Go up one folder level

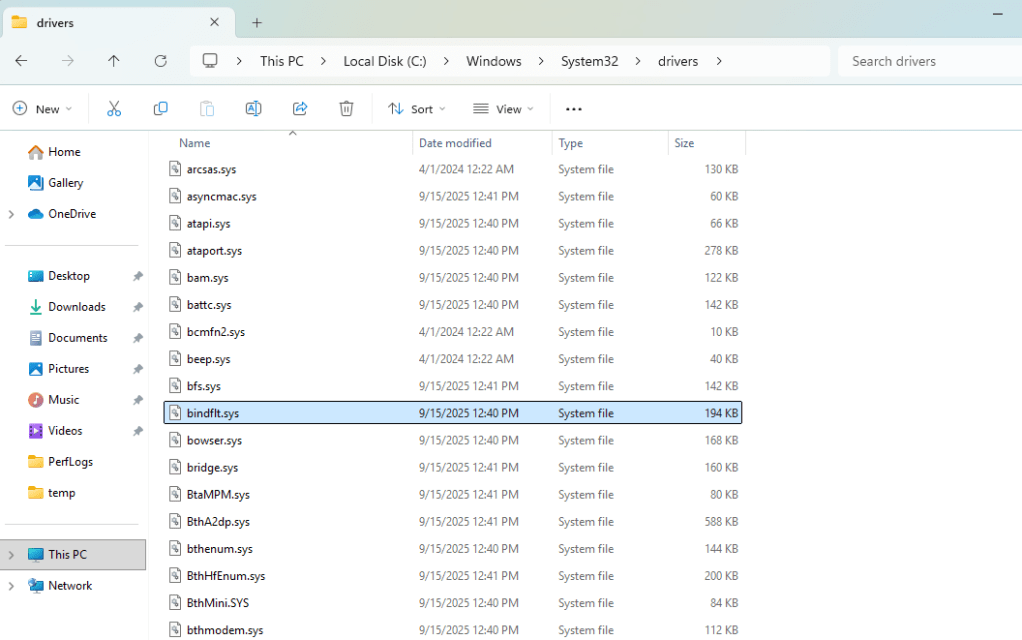pyautogui.click(x=114, y=61)
